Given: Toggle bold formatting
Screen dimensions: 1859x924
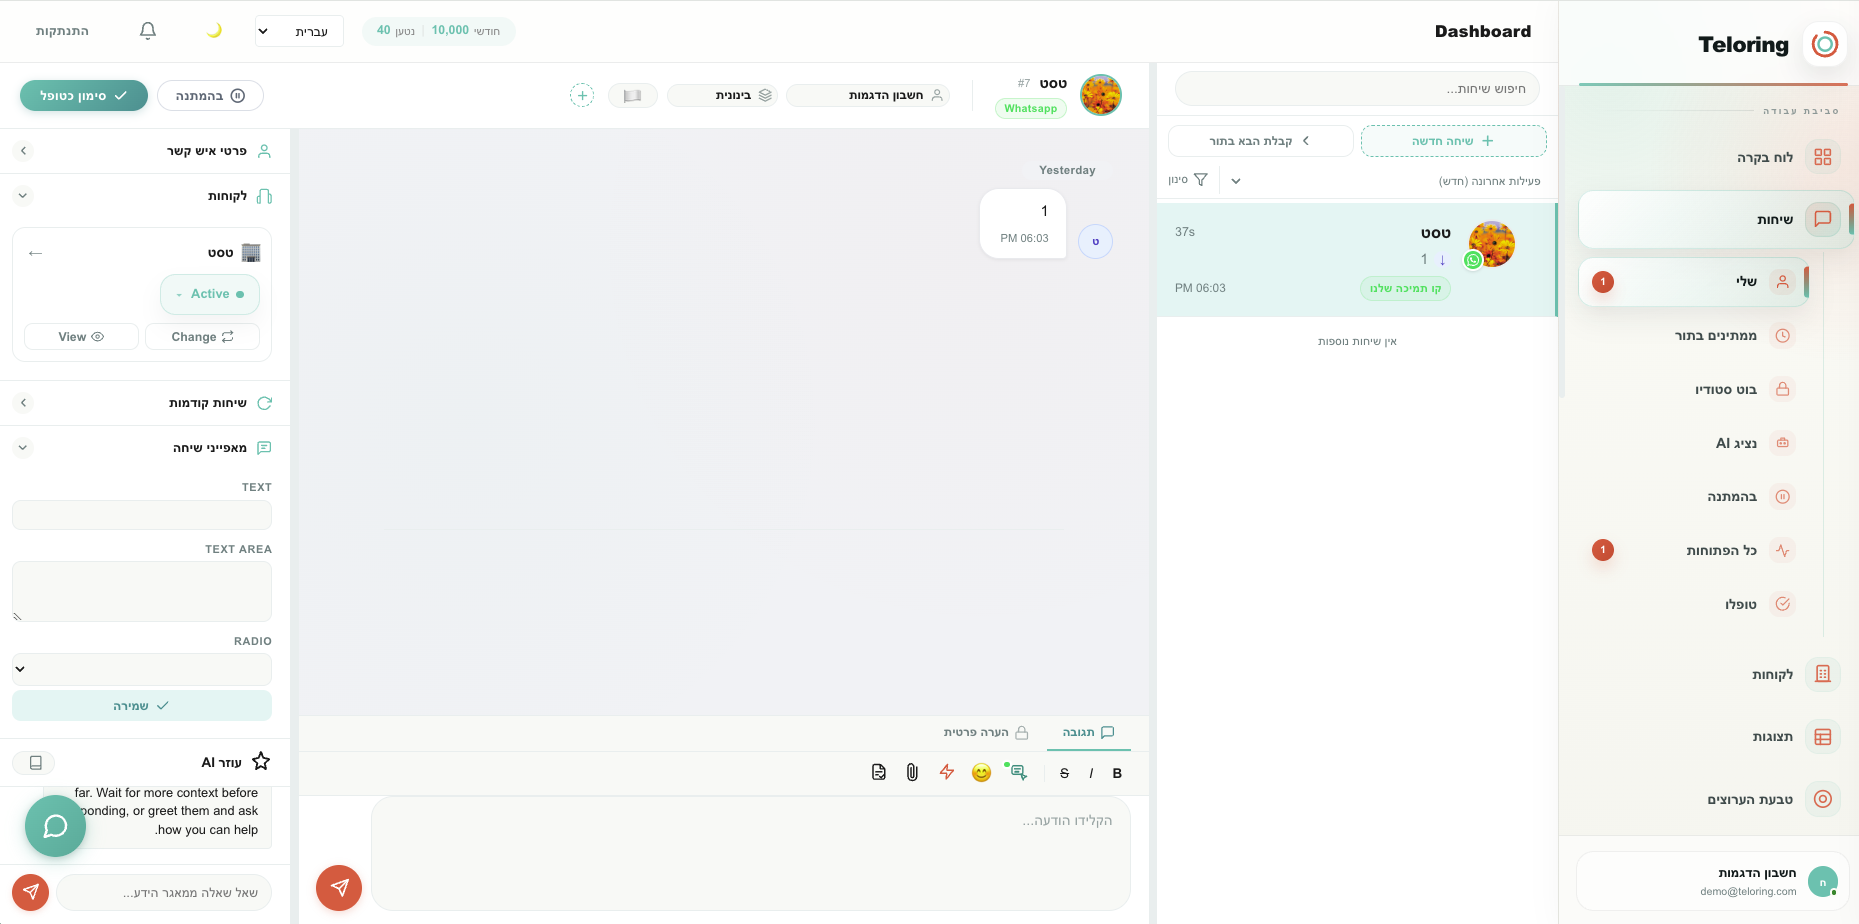Looking at the screenshot, I should [x=1117, y=773].
